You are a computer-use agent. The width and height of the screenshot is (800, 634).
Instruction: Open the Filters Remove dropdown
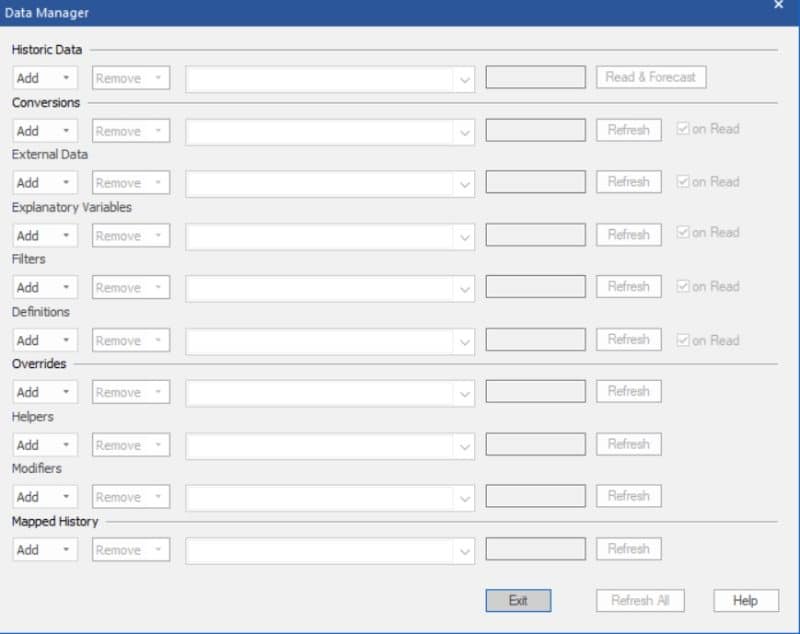pyautogui.click(x=130, y=287)
